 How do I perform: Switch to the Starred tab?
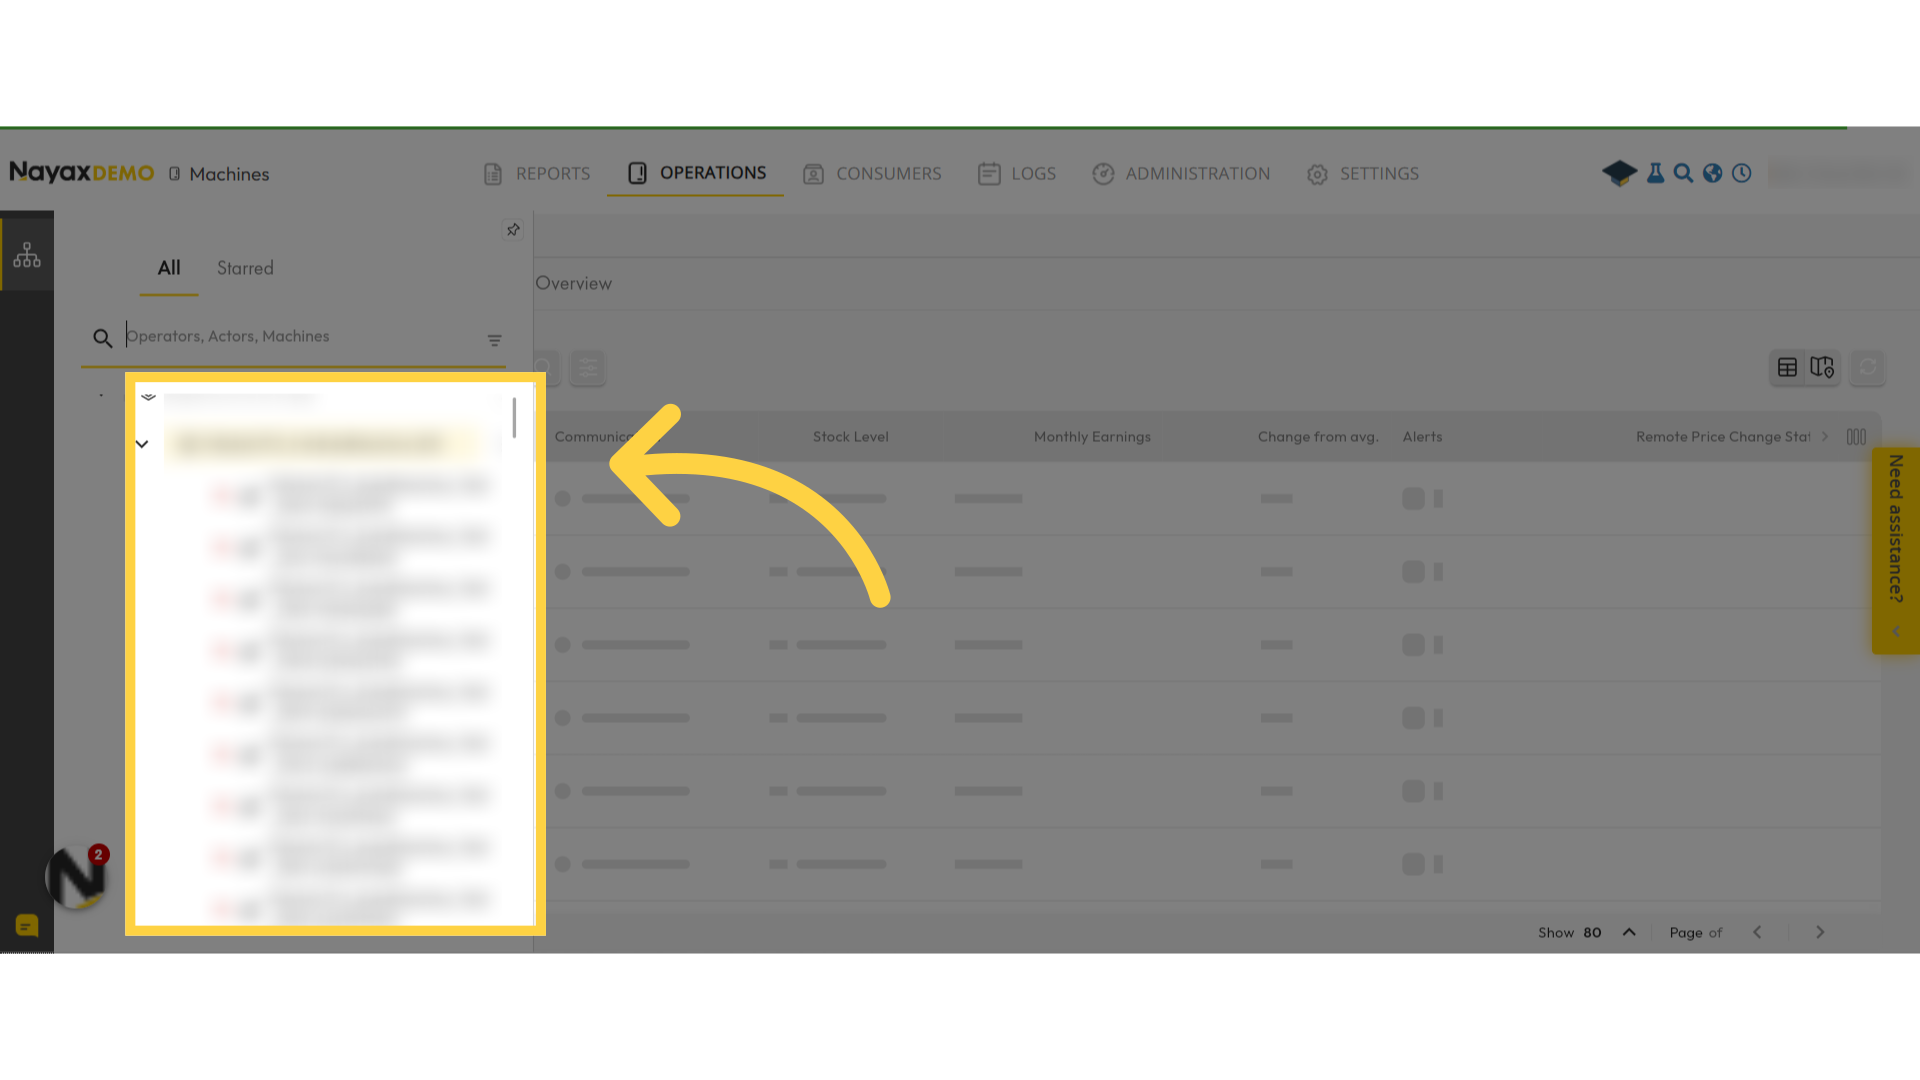pyautogui.click(x=245, y=268)
